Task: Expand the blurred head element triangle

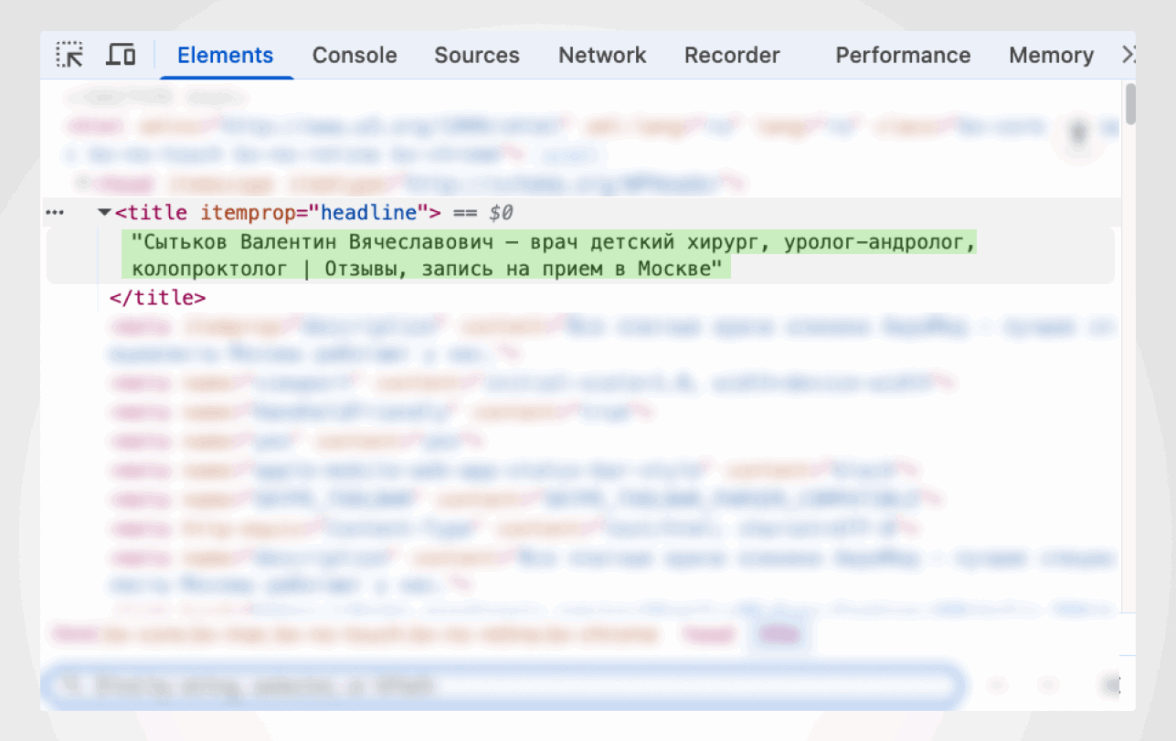Action: pos(82,184)
